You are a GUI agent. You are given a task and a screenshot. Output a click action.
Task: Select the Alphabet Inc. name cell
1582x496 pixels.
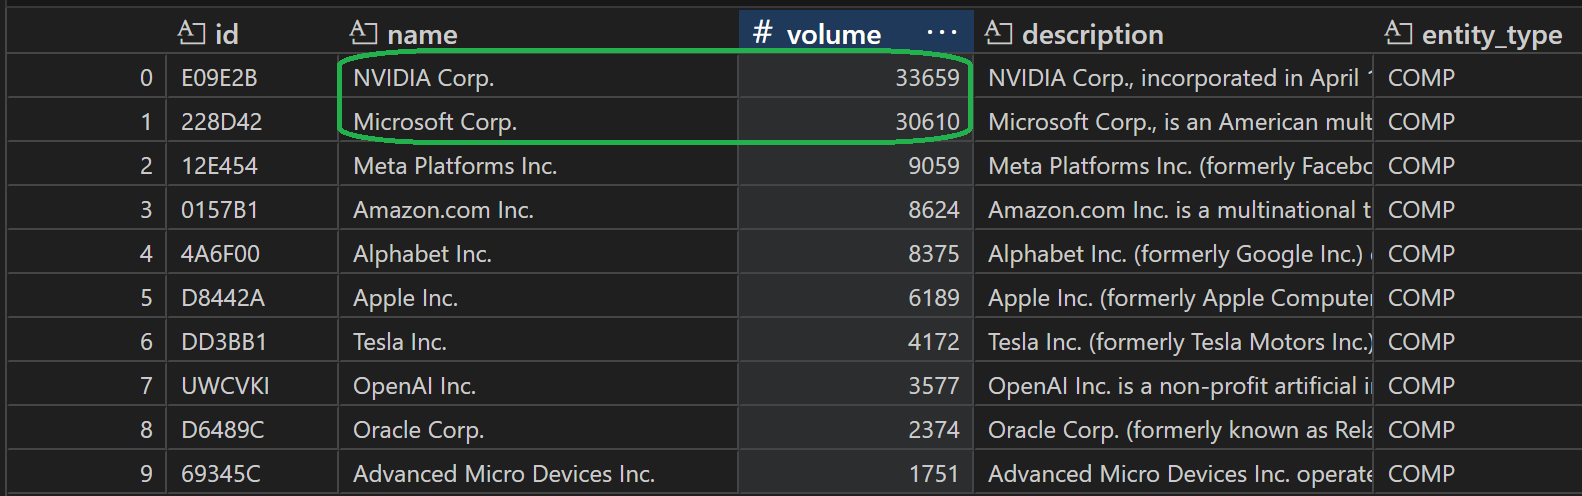[538, 254]
